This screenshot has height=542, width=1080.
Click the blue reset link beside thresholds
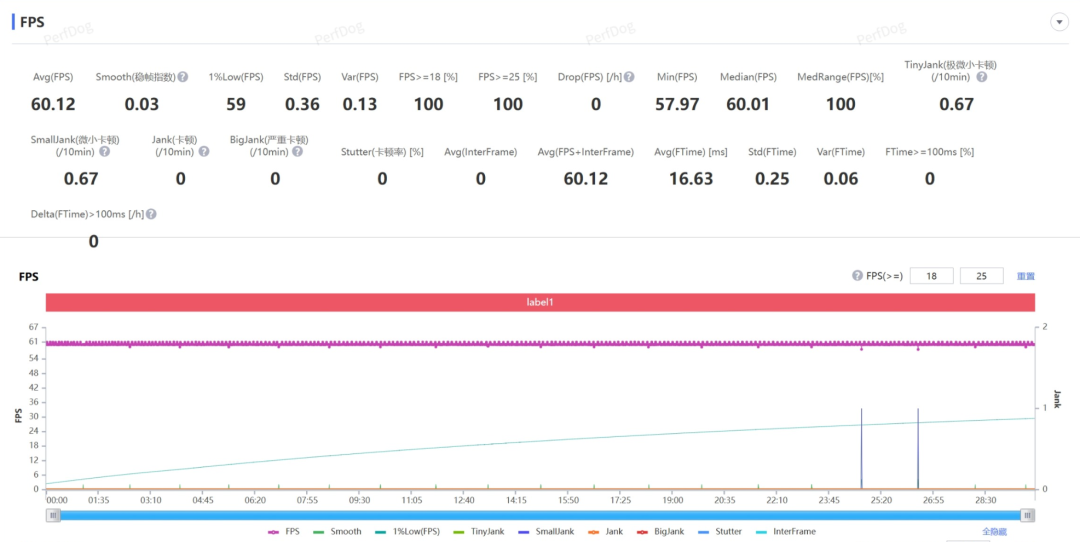pyautogui.click(x=1026, y=276)
